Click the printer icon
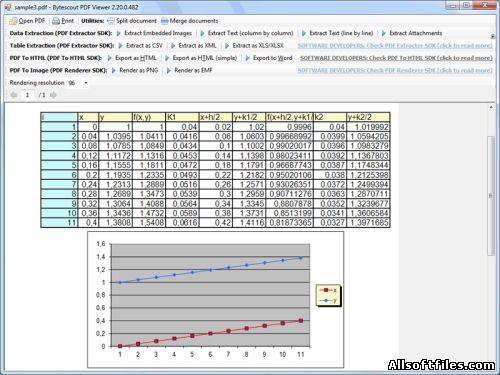 (56, 21)
